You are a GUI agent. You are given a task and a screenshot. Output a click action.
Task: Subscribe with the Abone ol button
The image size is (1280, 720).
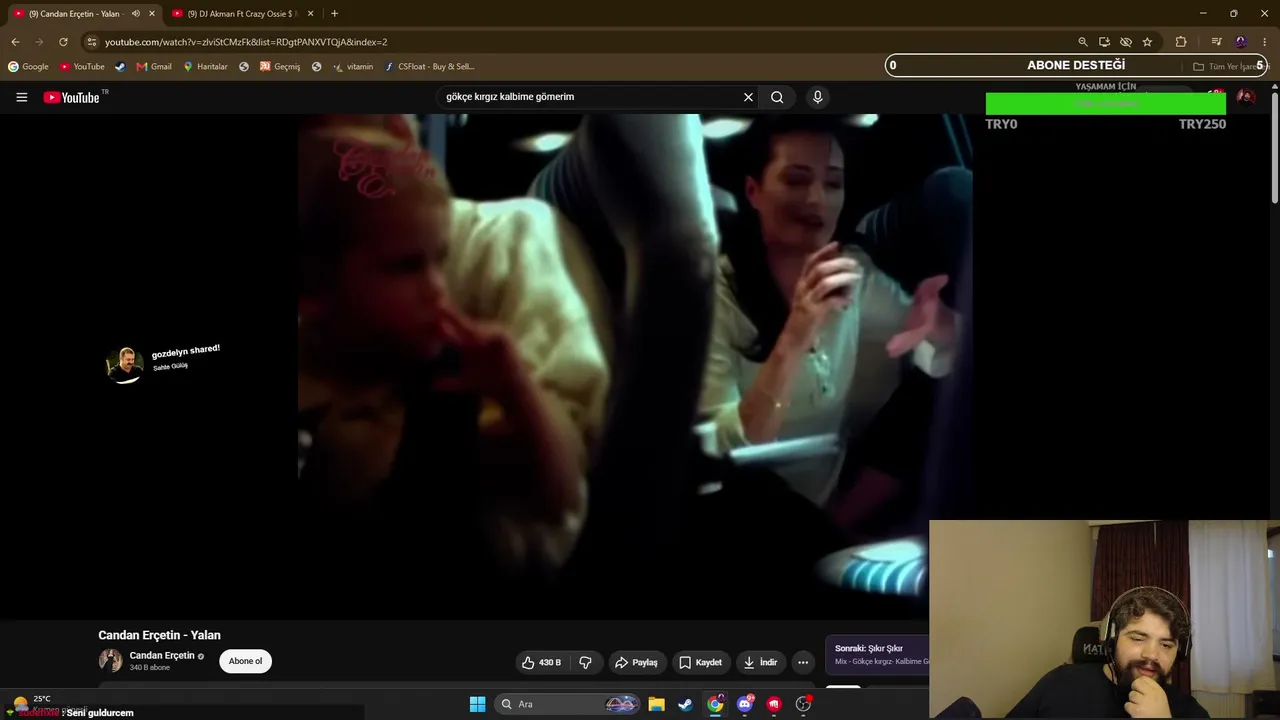click(x=245, y=661)
